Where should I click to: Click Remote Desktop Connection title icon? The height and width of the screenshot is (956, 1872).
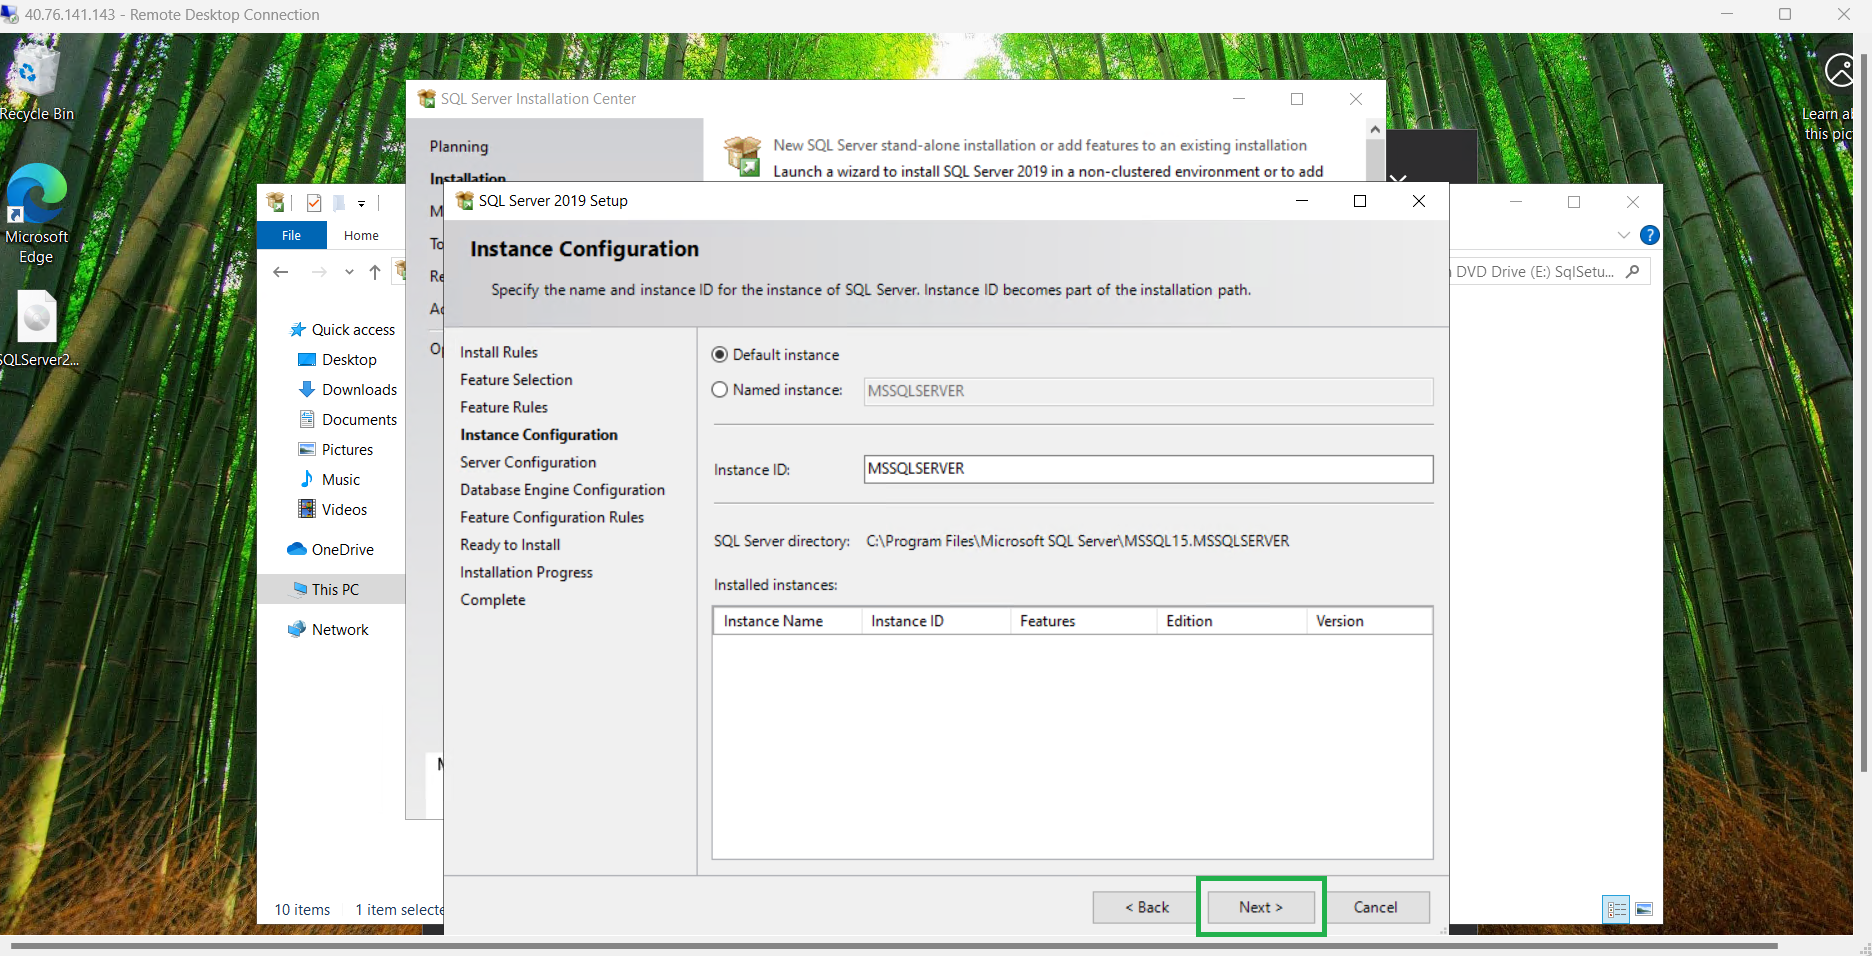click(x=10, y=14)
